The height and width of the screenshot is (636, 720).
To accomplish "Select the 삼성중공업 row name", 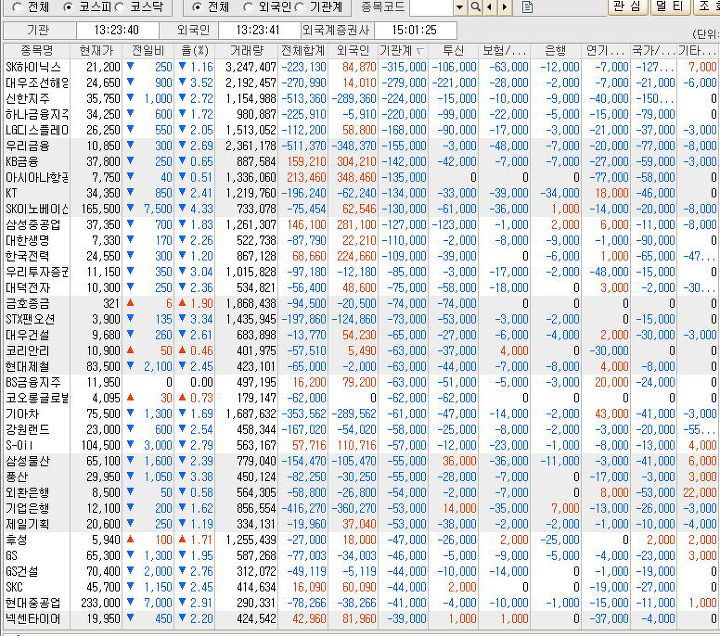I will click(33, 225).
